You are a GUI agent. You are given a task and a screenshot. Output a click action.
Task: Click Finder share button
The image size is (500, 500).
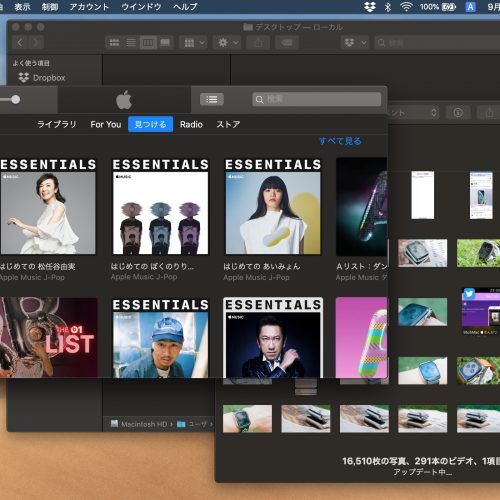258,43
